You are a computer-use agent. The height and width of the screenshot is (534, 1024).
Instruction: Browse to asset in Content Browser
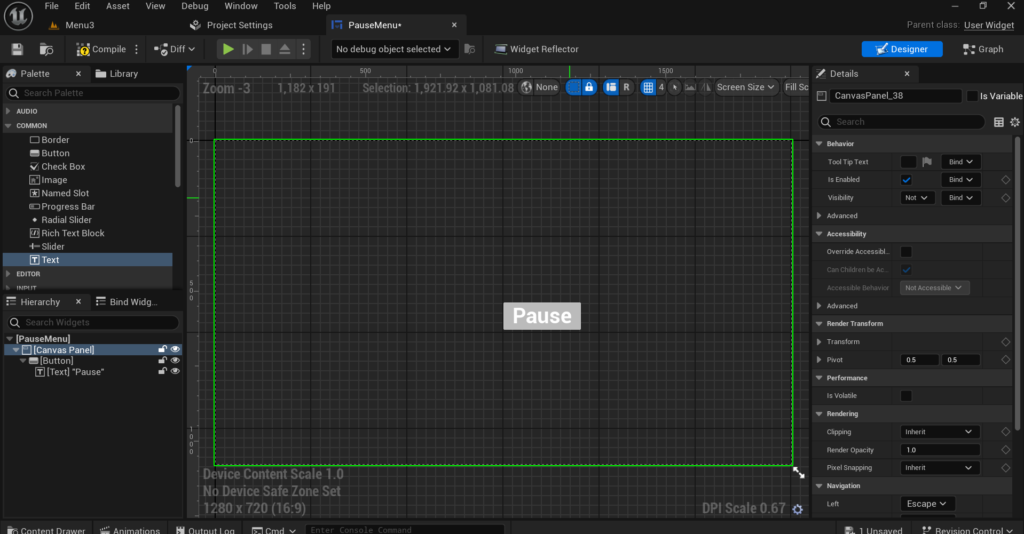pyautogui.click(x=46, y=49)
